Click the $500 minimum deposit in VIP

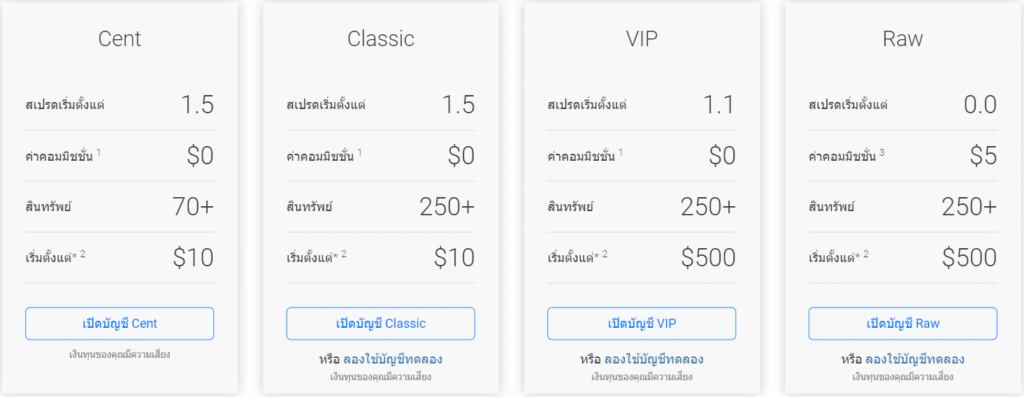point(708,258)
